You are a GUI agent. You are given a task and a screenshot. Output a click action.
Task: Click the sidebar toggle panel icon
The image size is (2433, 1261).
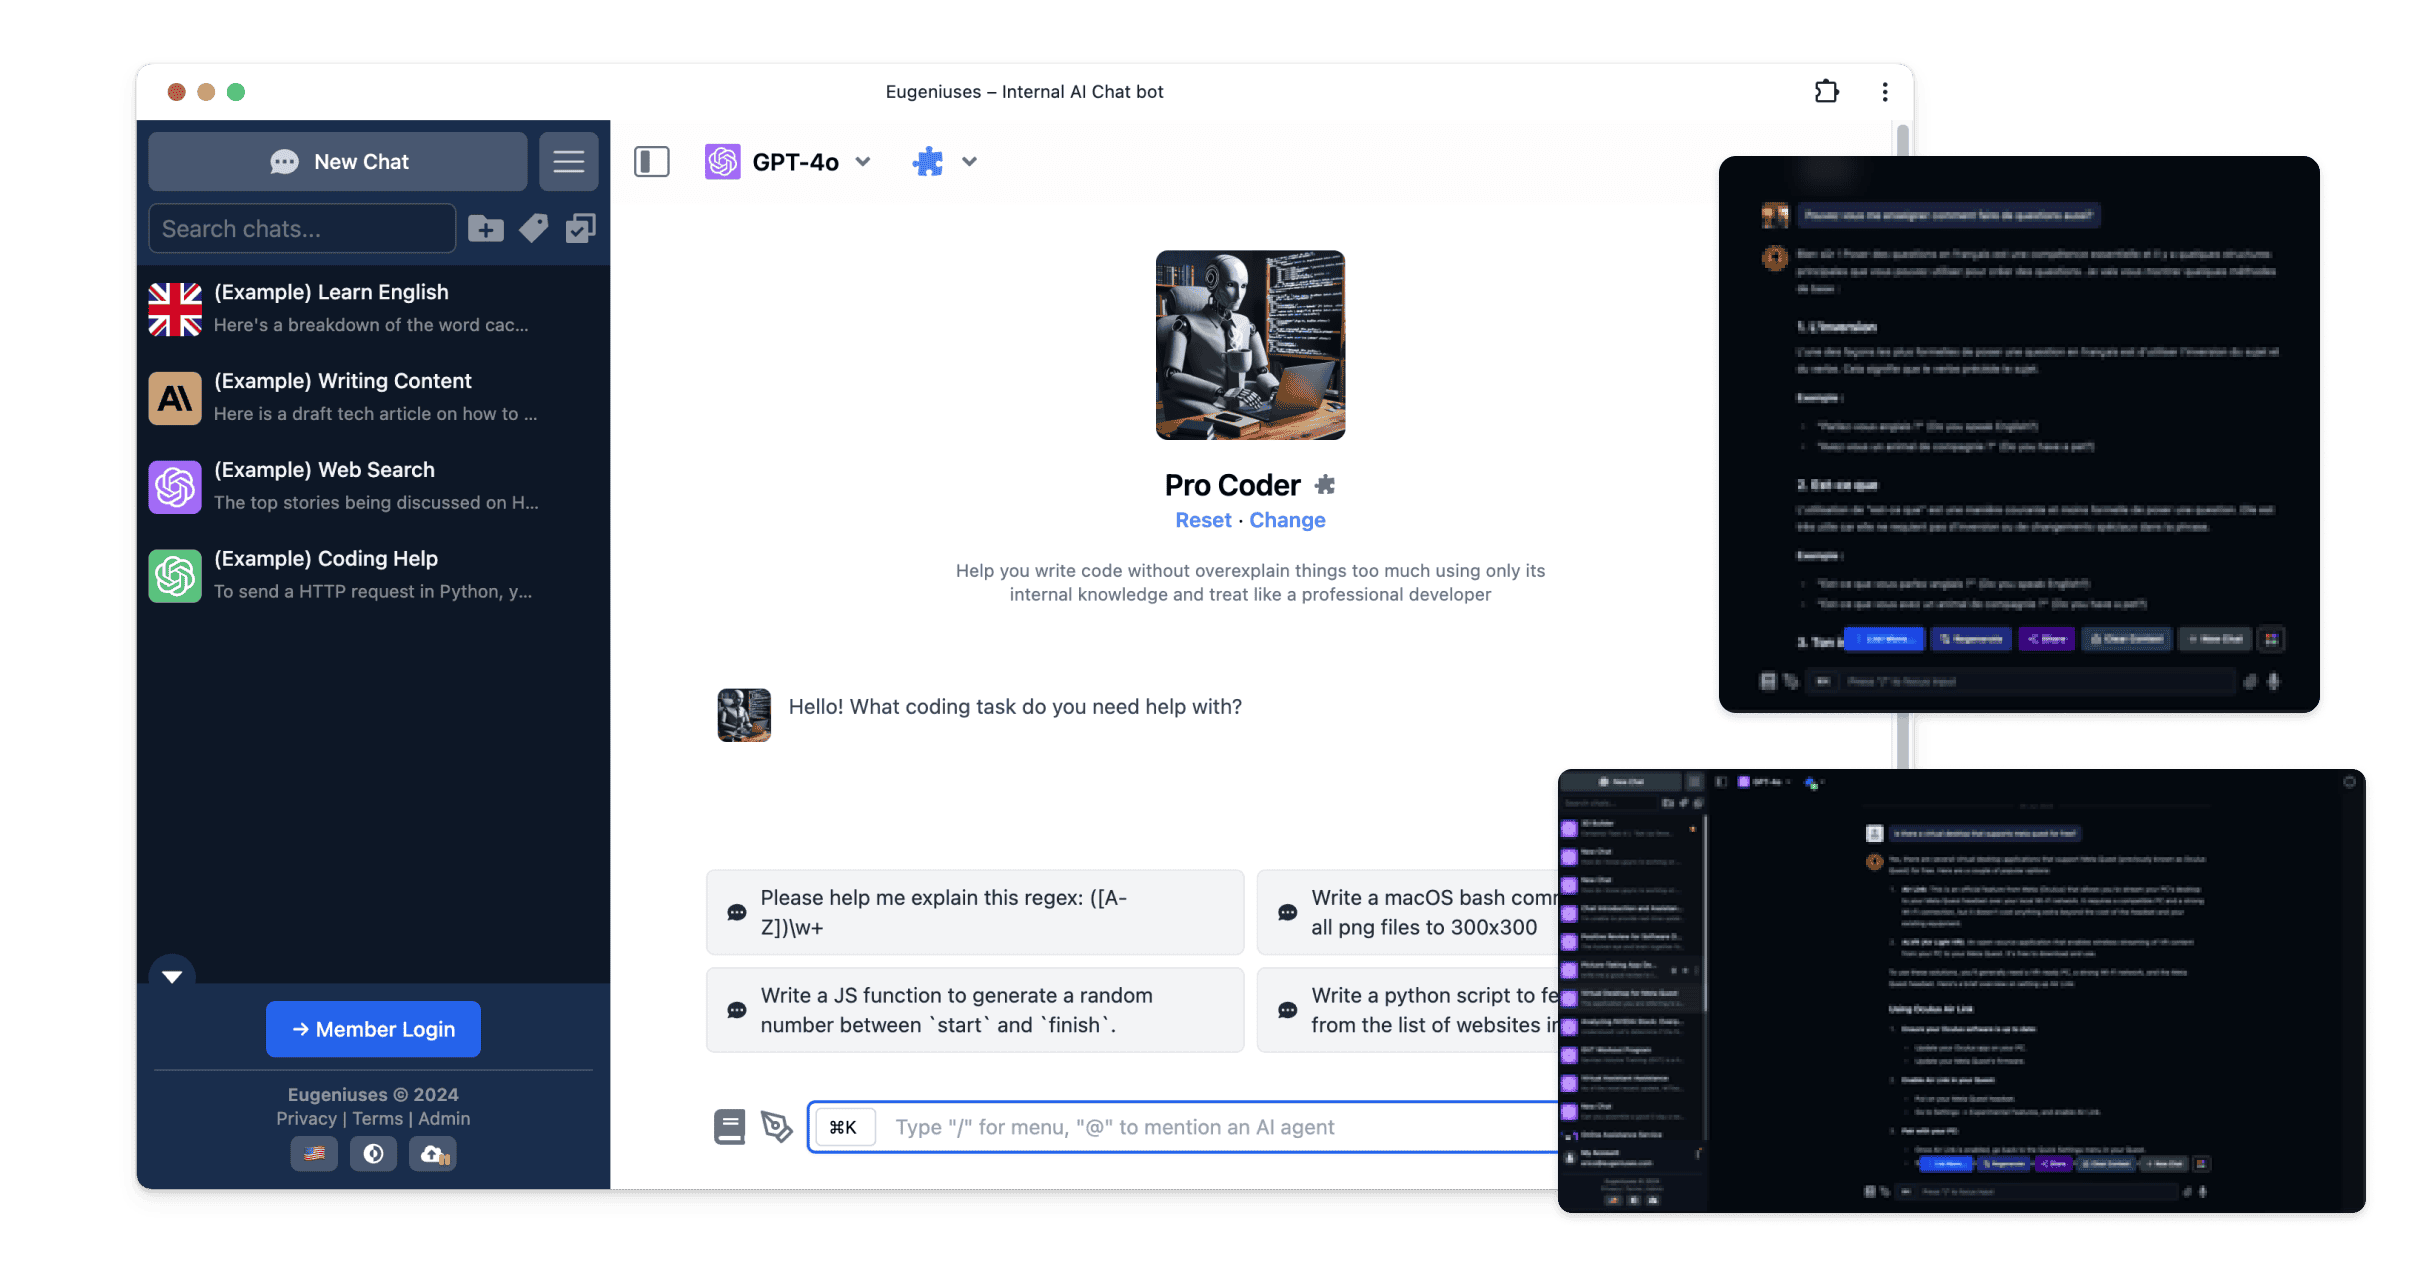[650, 161]
